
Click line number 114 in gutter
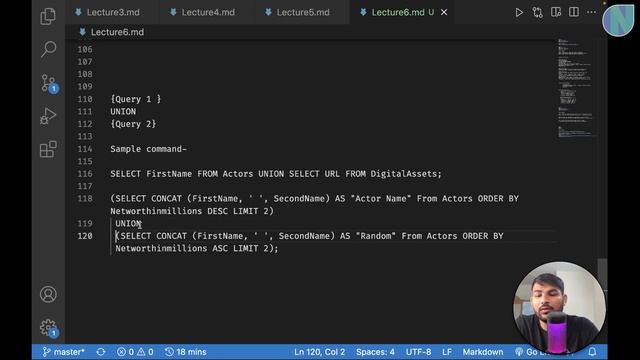85,149
